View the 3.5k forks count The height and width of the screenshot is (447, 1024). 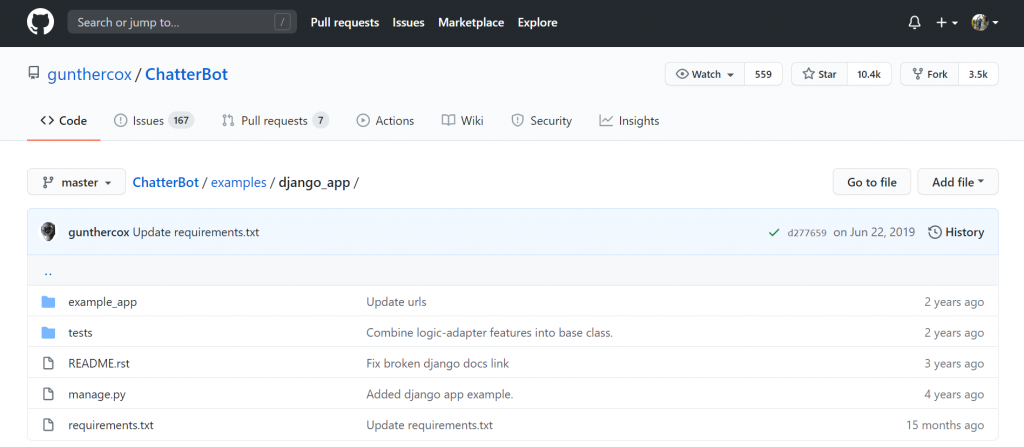click(978, 74)
